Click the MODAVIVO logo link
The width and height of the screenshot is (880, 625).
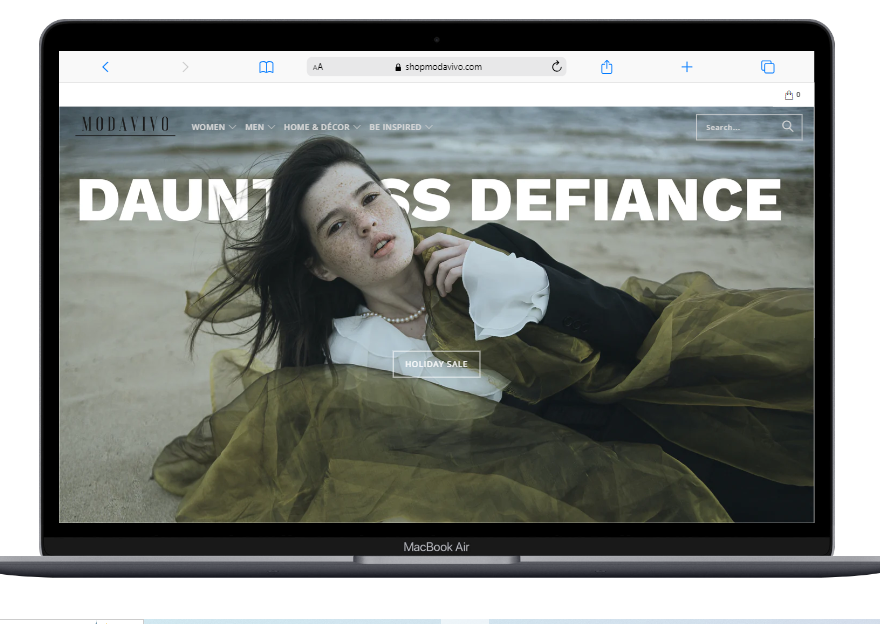click(x=125, y=125)
